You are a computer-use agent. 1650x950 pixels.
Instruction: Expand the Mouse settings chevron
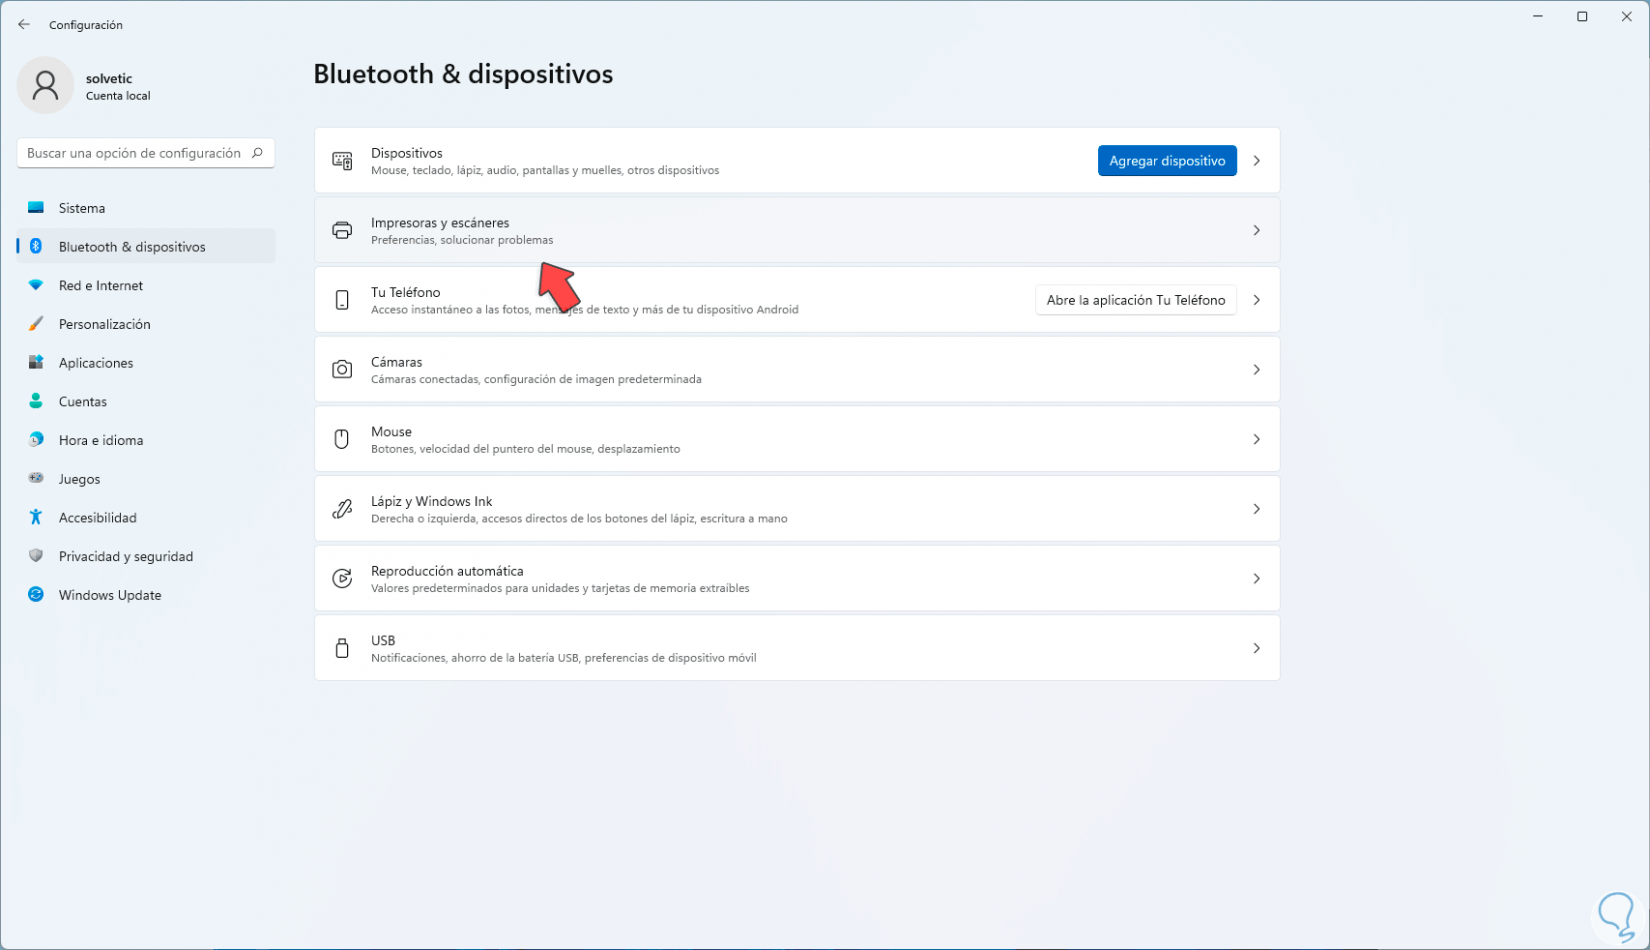(1257, 439)
